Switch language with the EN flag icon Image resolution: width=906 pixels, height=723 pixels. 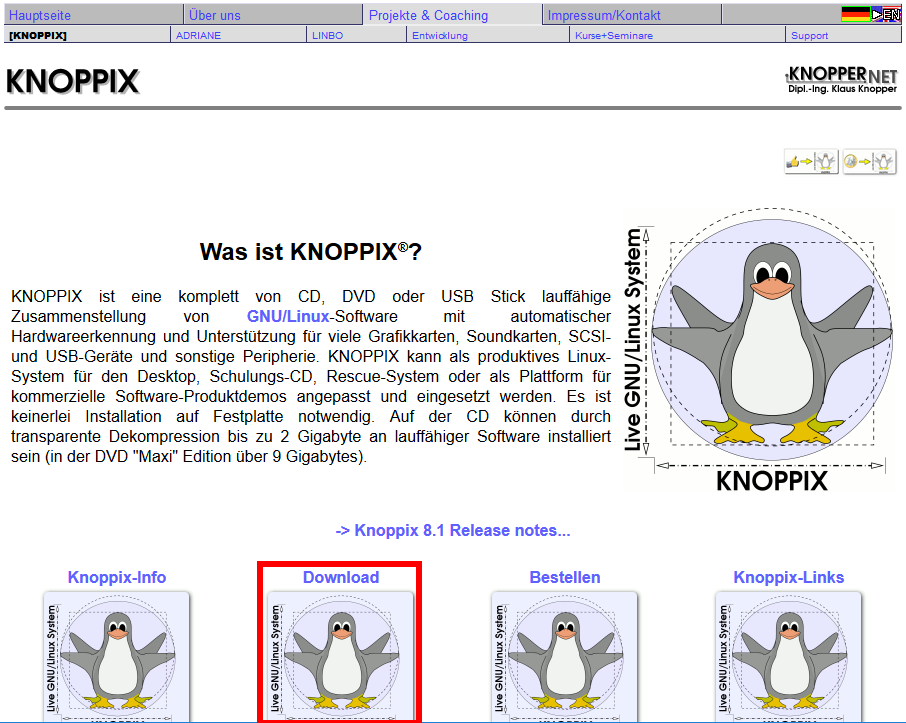click(886, 14)
